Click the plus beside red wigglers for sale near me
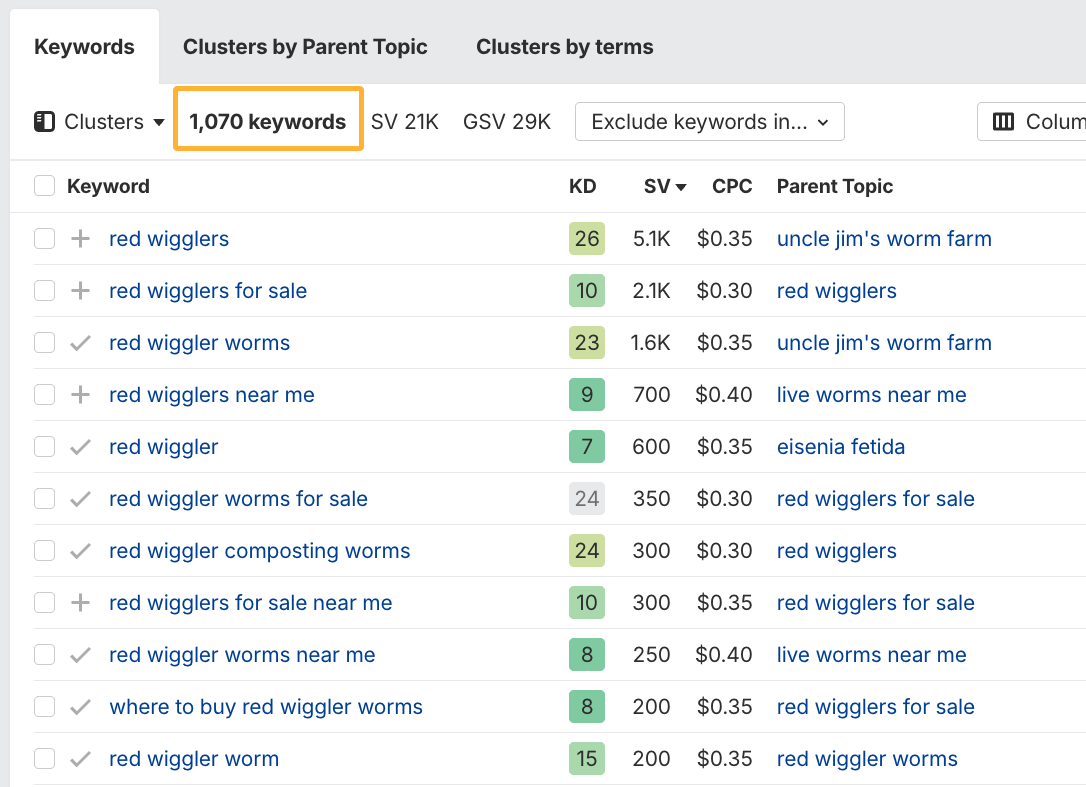Viewport: 1086px width, 787px height. (81, 602)
